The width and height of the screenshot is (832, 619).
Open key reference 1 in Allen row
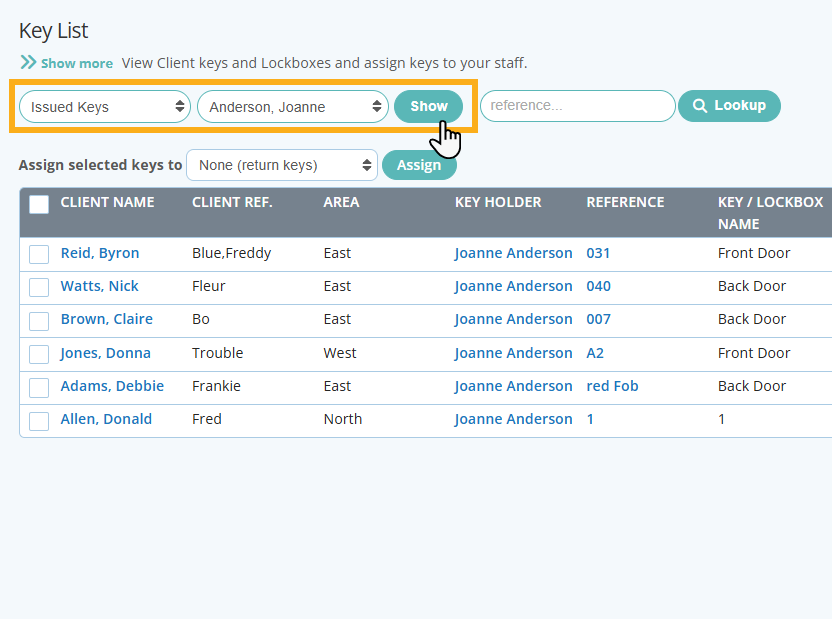point(590,419)
